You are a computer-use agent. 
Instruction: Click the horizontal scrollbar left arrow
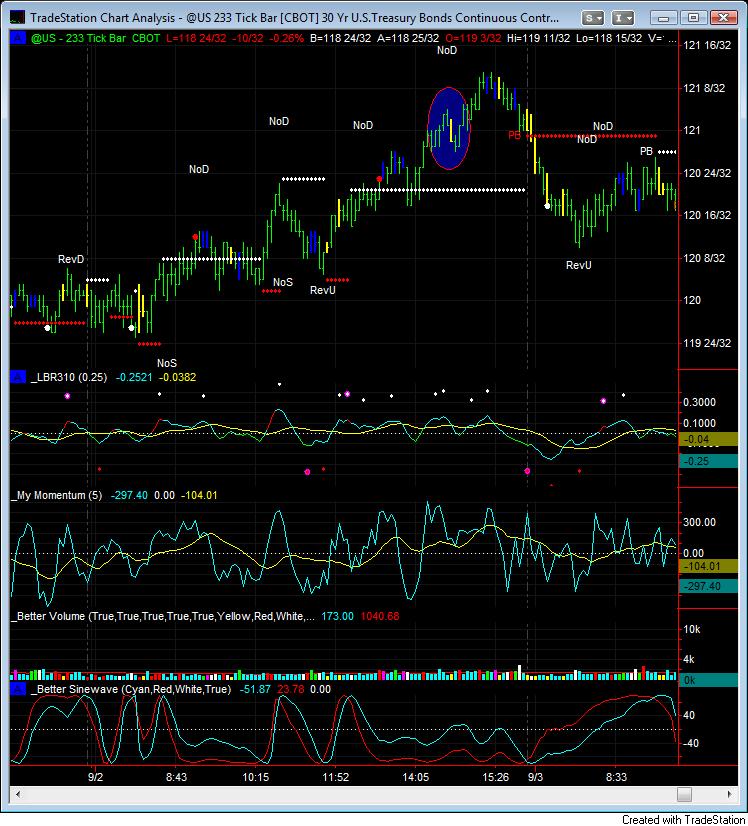click(x=18, y=794)
